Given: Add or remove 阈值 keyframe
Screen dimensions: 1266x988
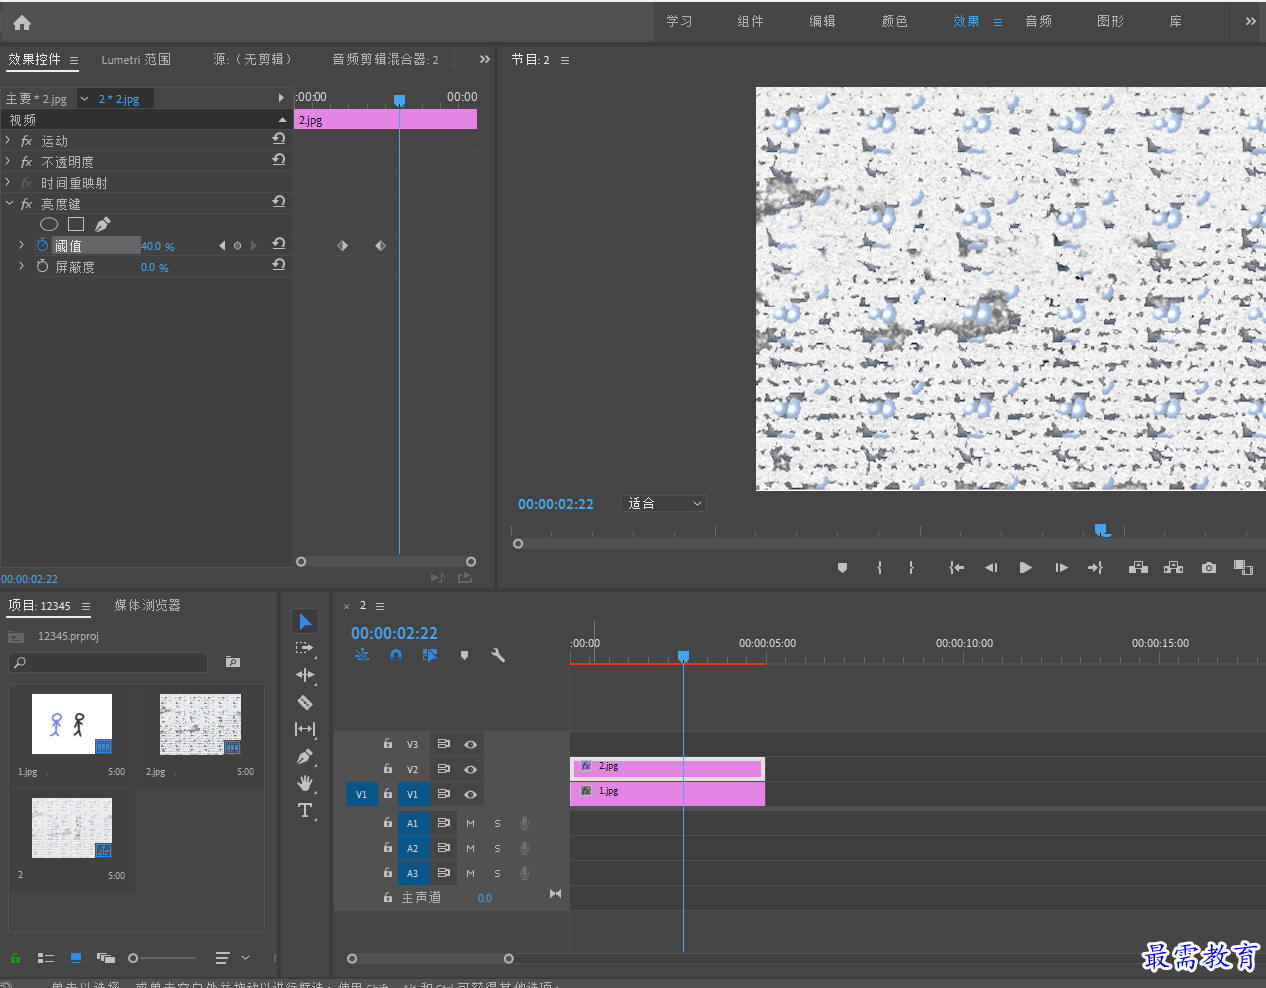Looking at the screenshot, I should [237, 245].
